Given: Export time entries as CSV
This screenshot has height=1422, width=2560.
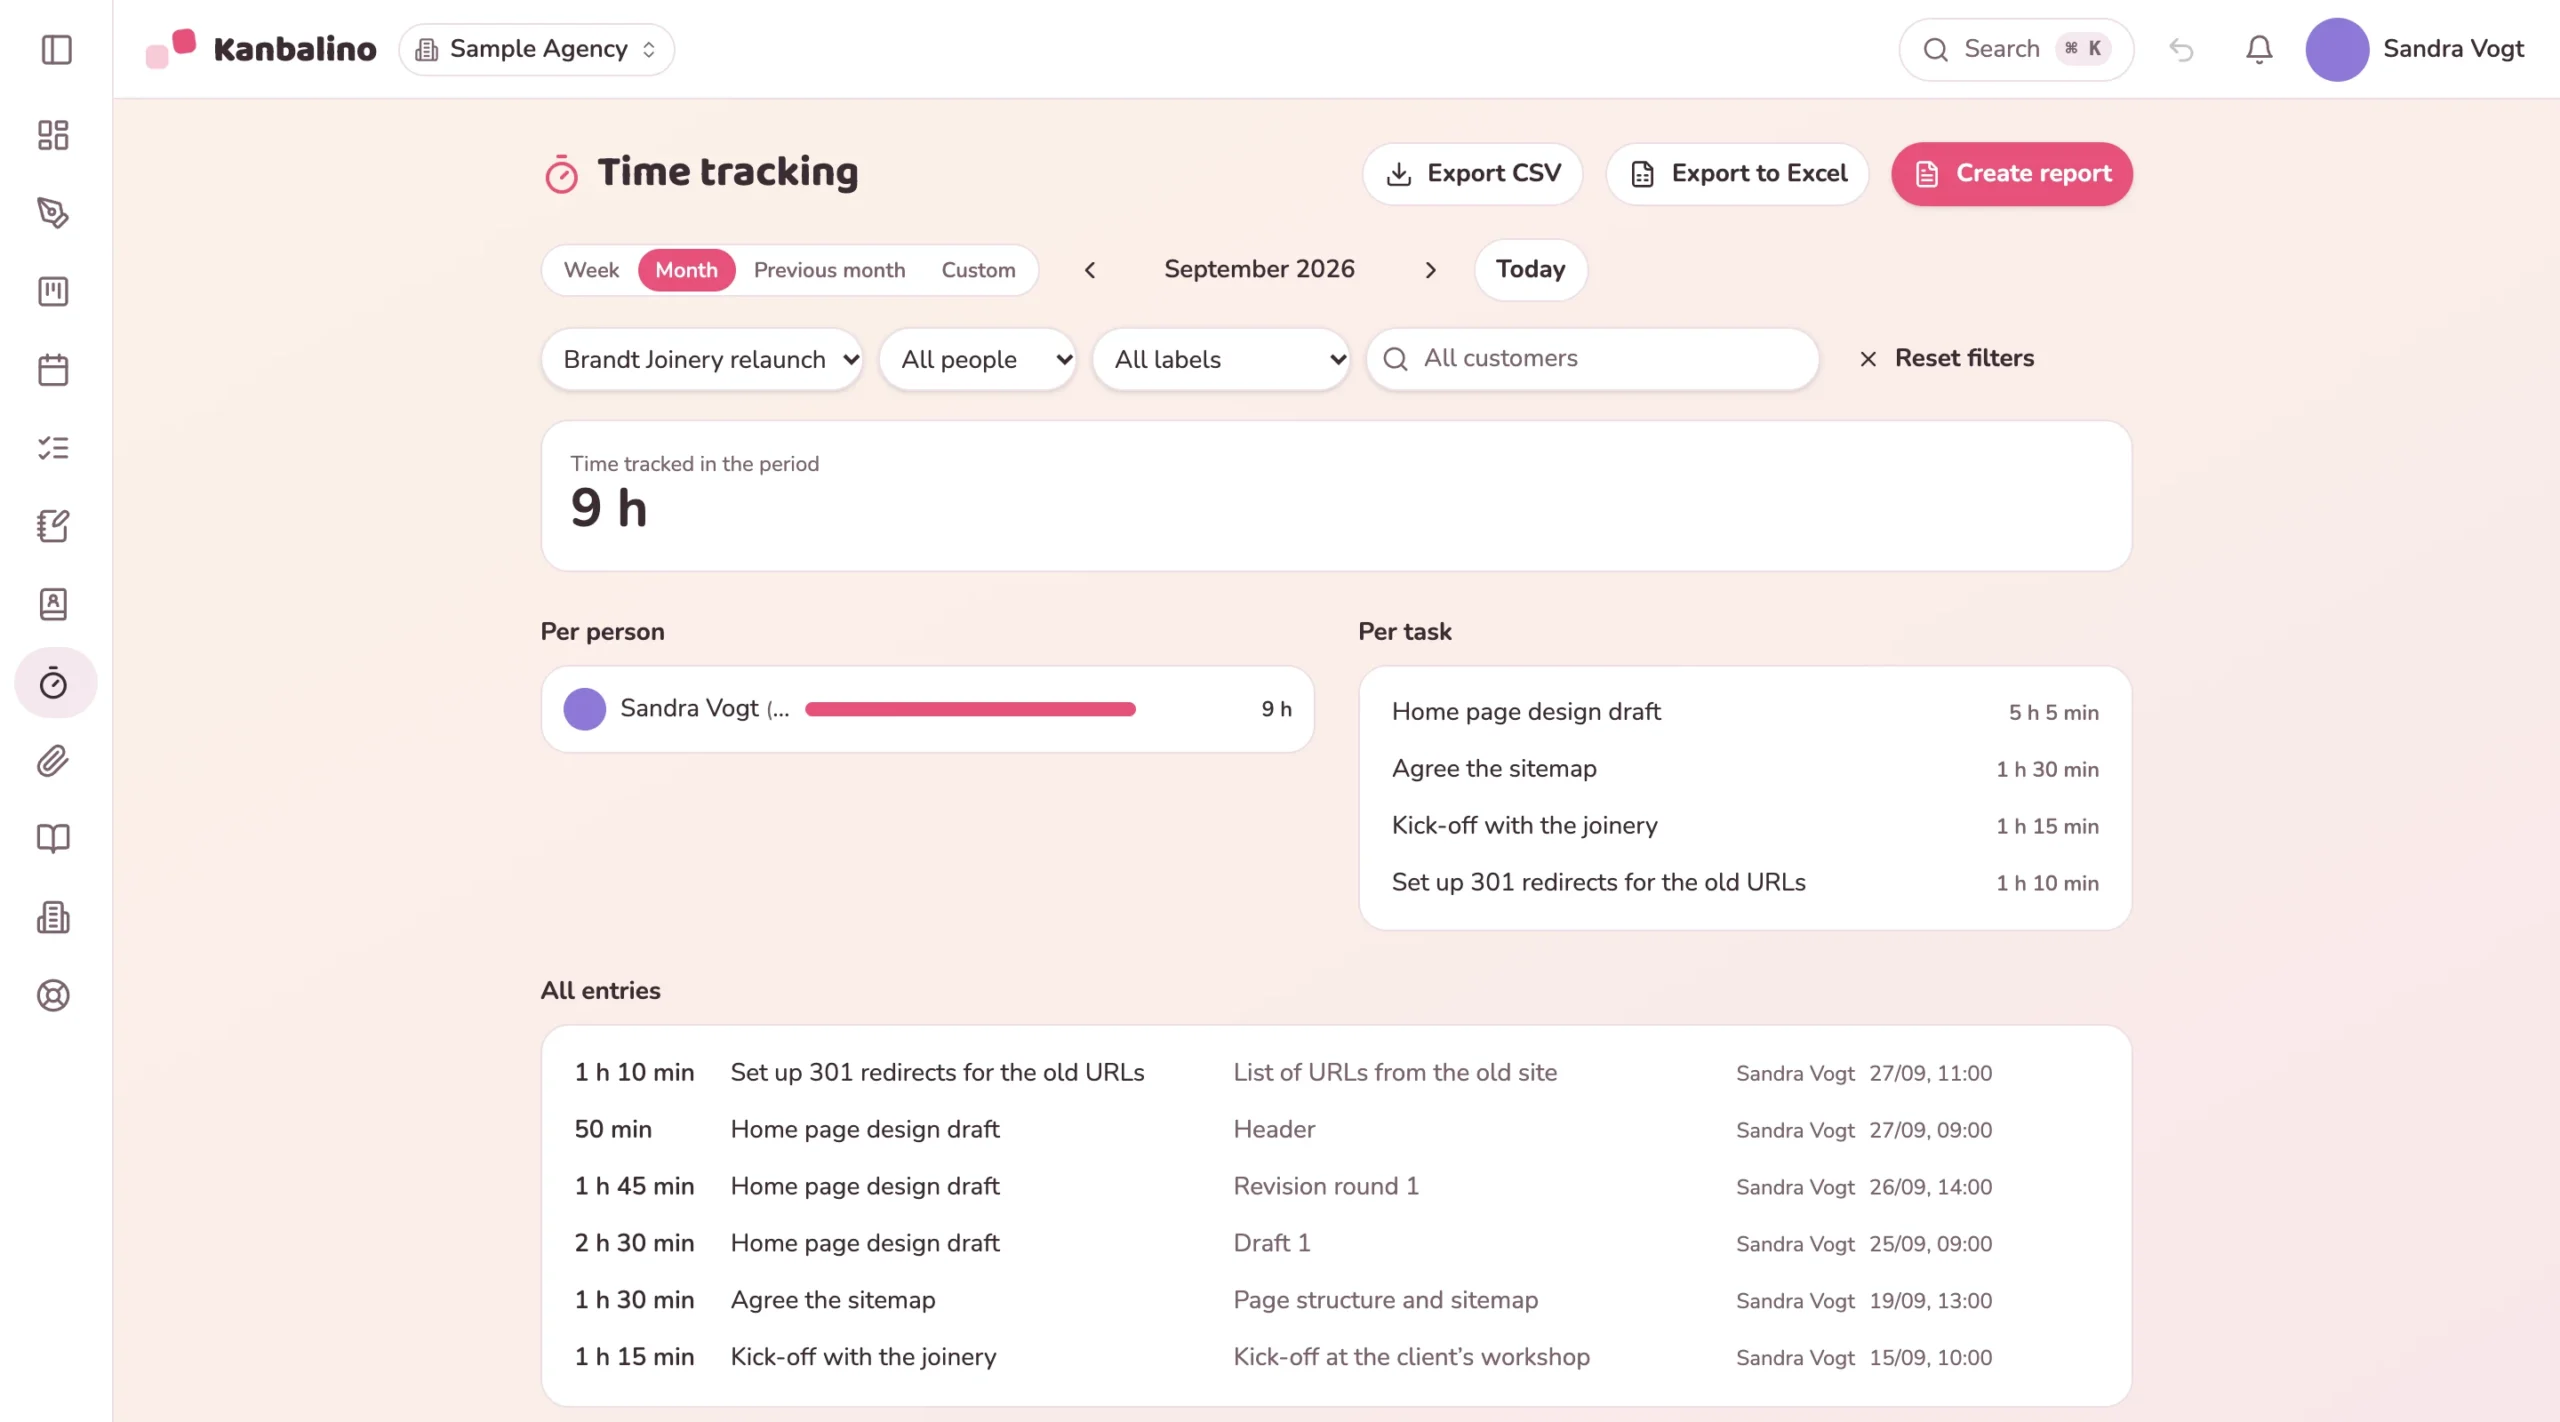Looking at the screenshot, I should pos(1472,174).
